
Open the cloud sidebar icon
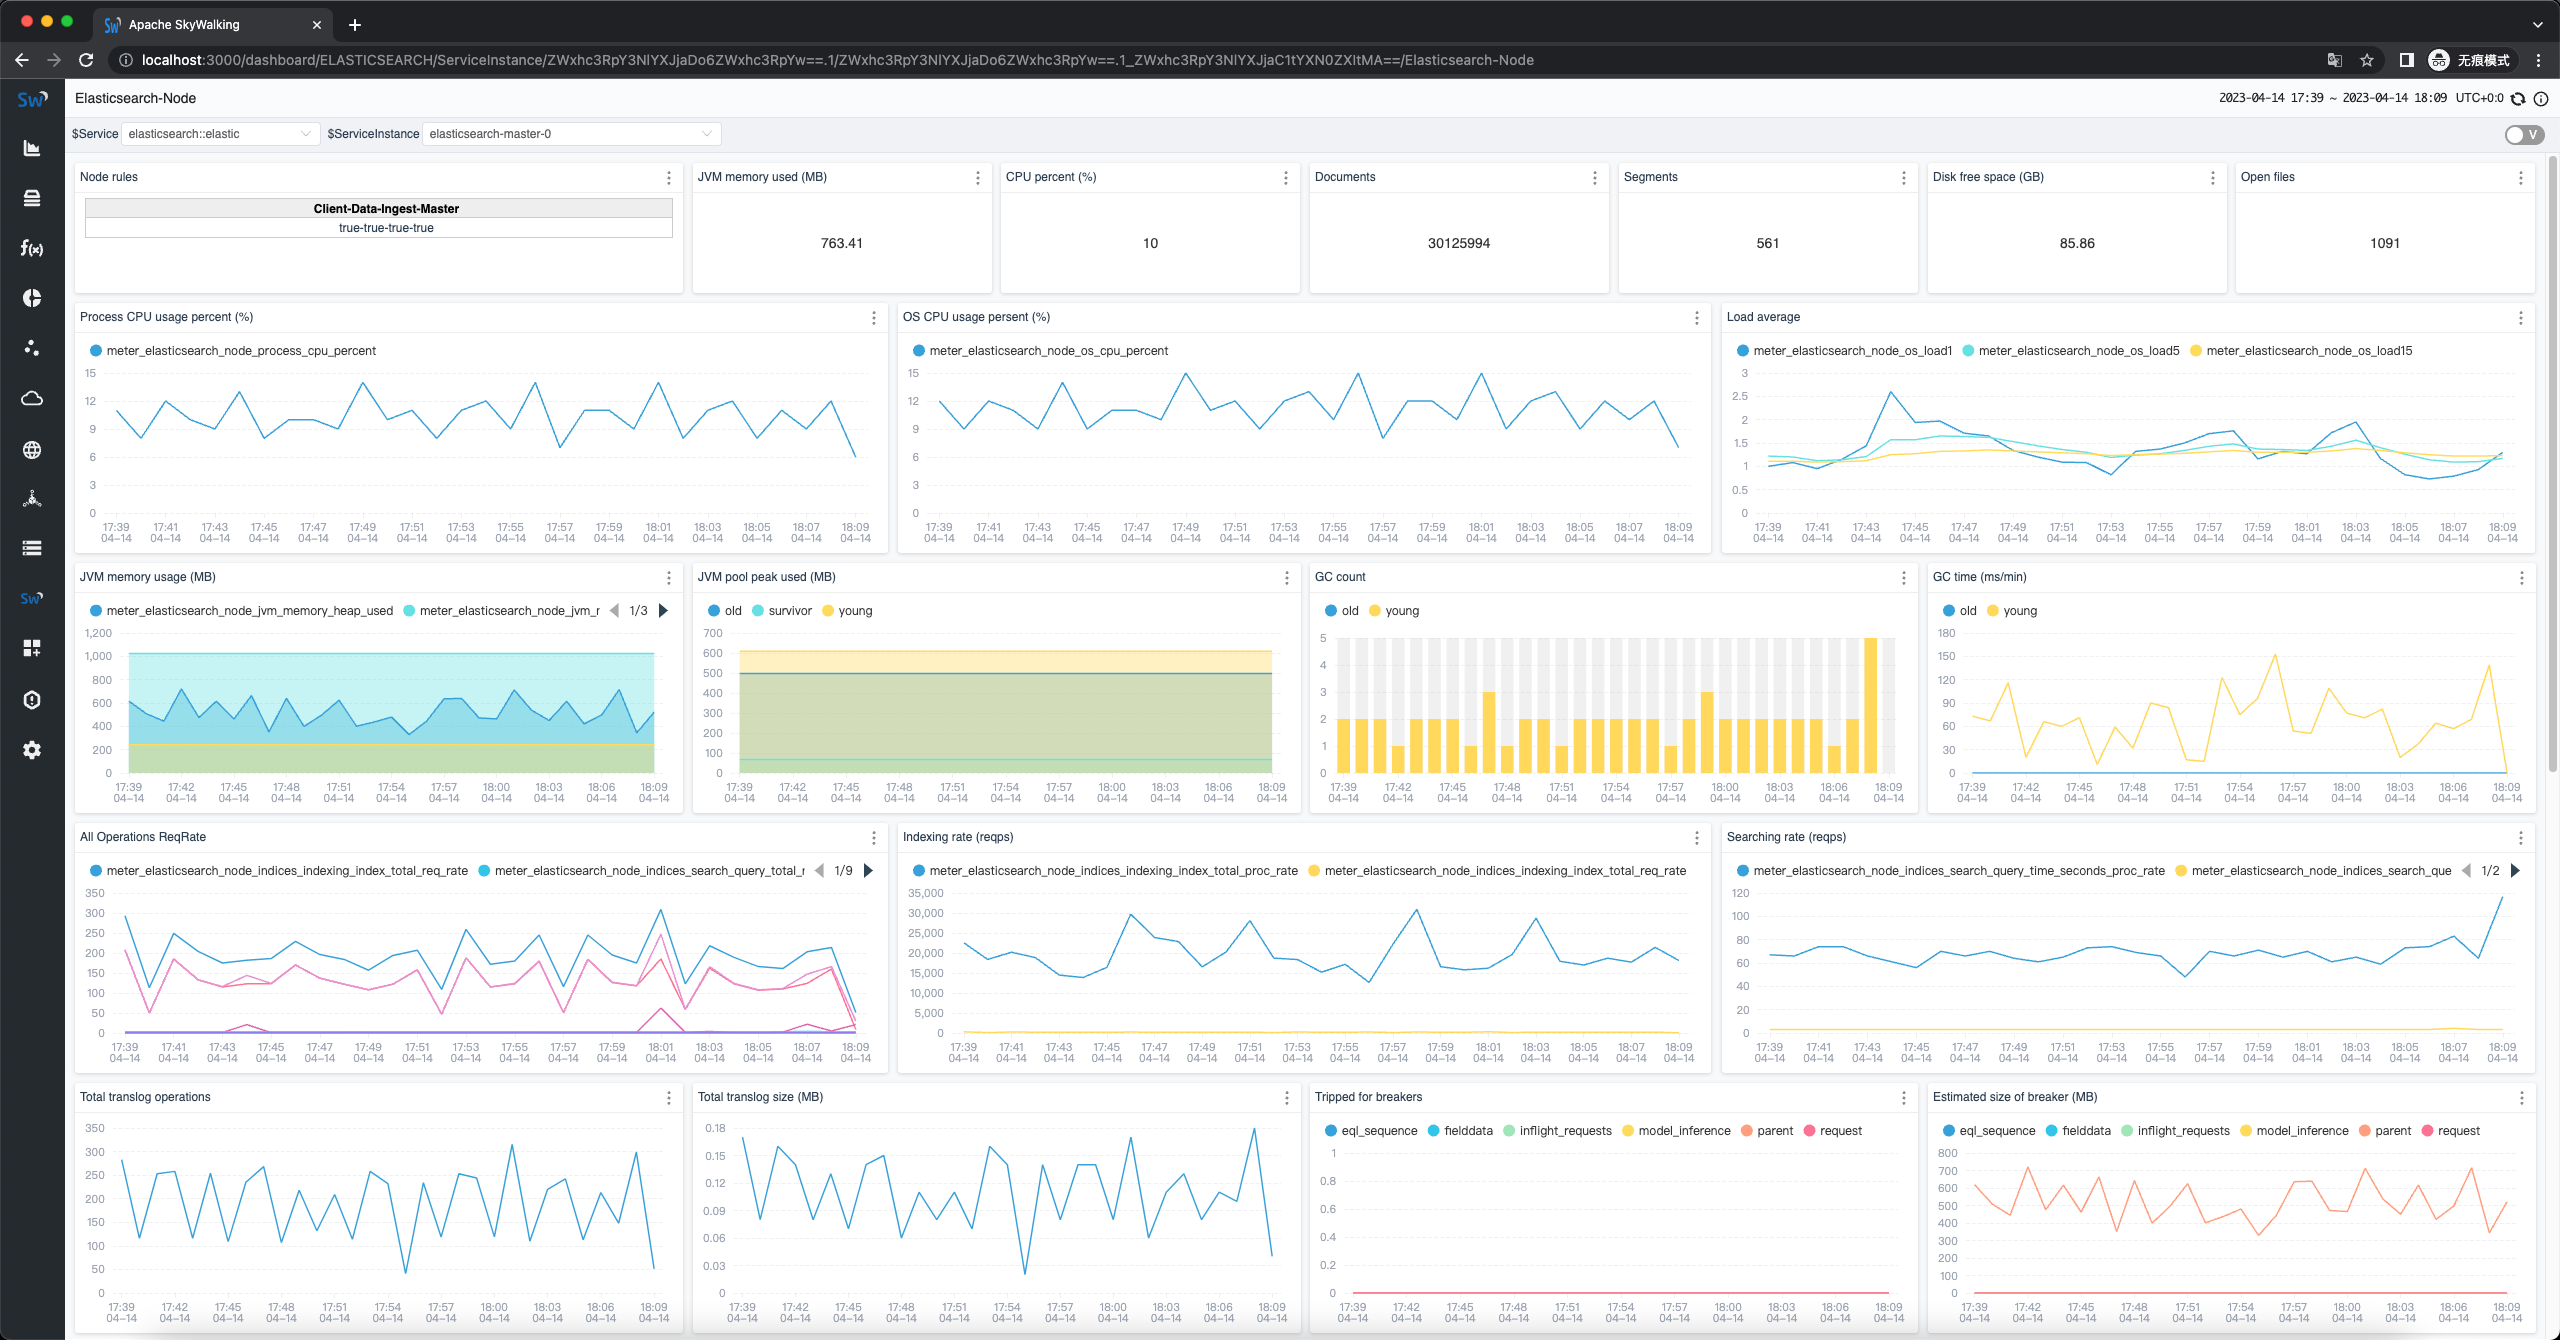pyautogui.click(x=32, y=398)
